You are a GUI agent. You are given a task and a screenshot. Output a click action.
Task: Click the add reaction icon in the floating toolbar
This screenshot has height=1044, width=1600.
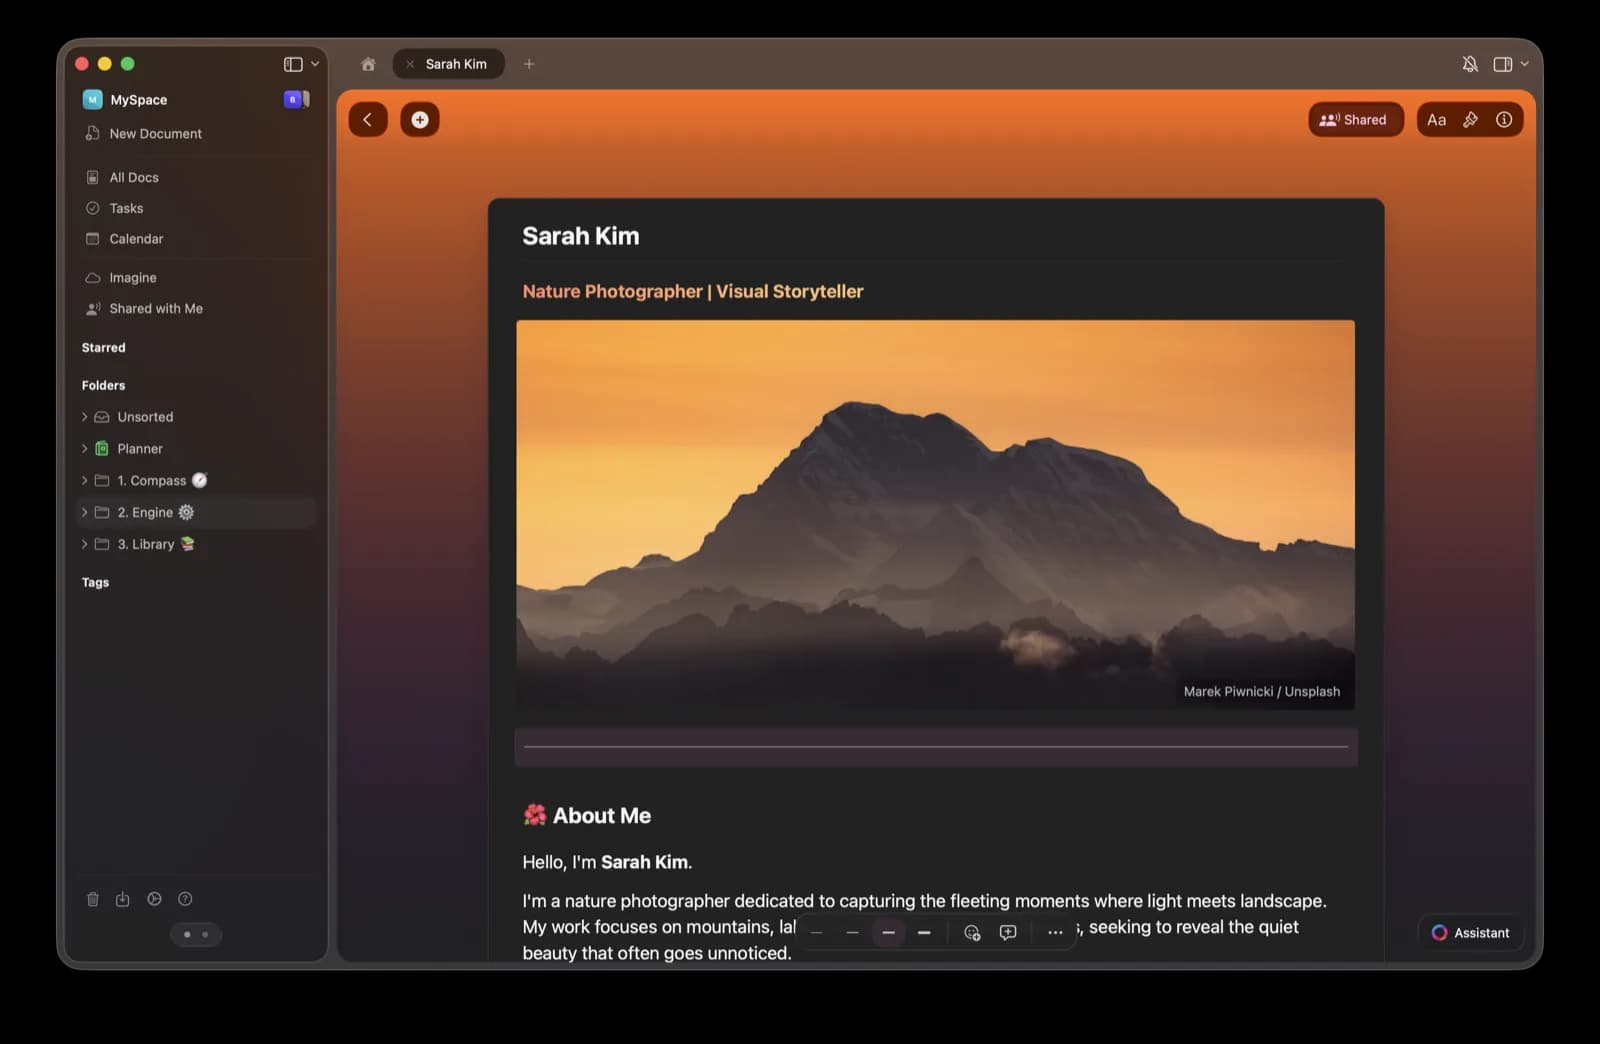point(972,932)
